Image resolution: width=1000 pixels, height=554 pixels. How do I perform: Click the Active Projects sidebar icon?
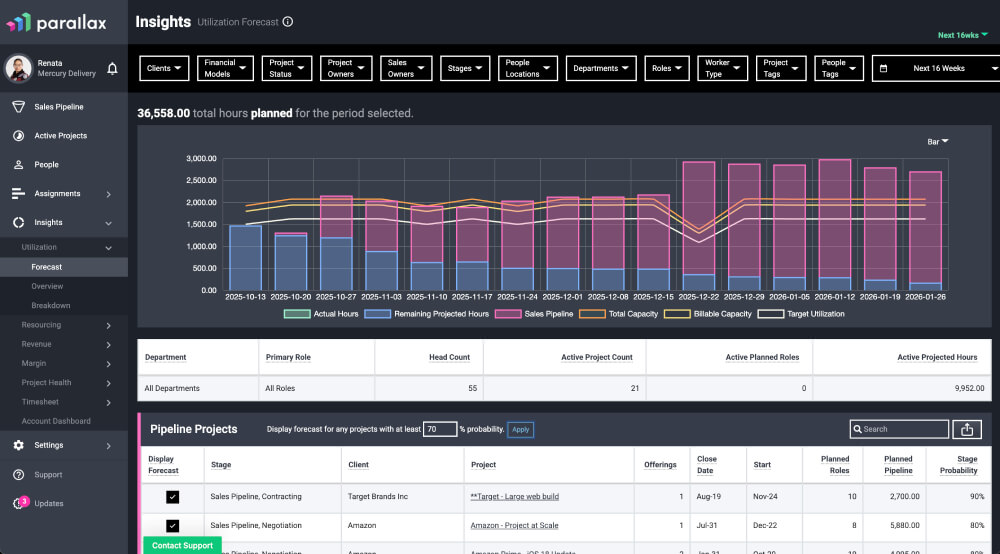(18, 136)
